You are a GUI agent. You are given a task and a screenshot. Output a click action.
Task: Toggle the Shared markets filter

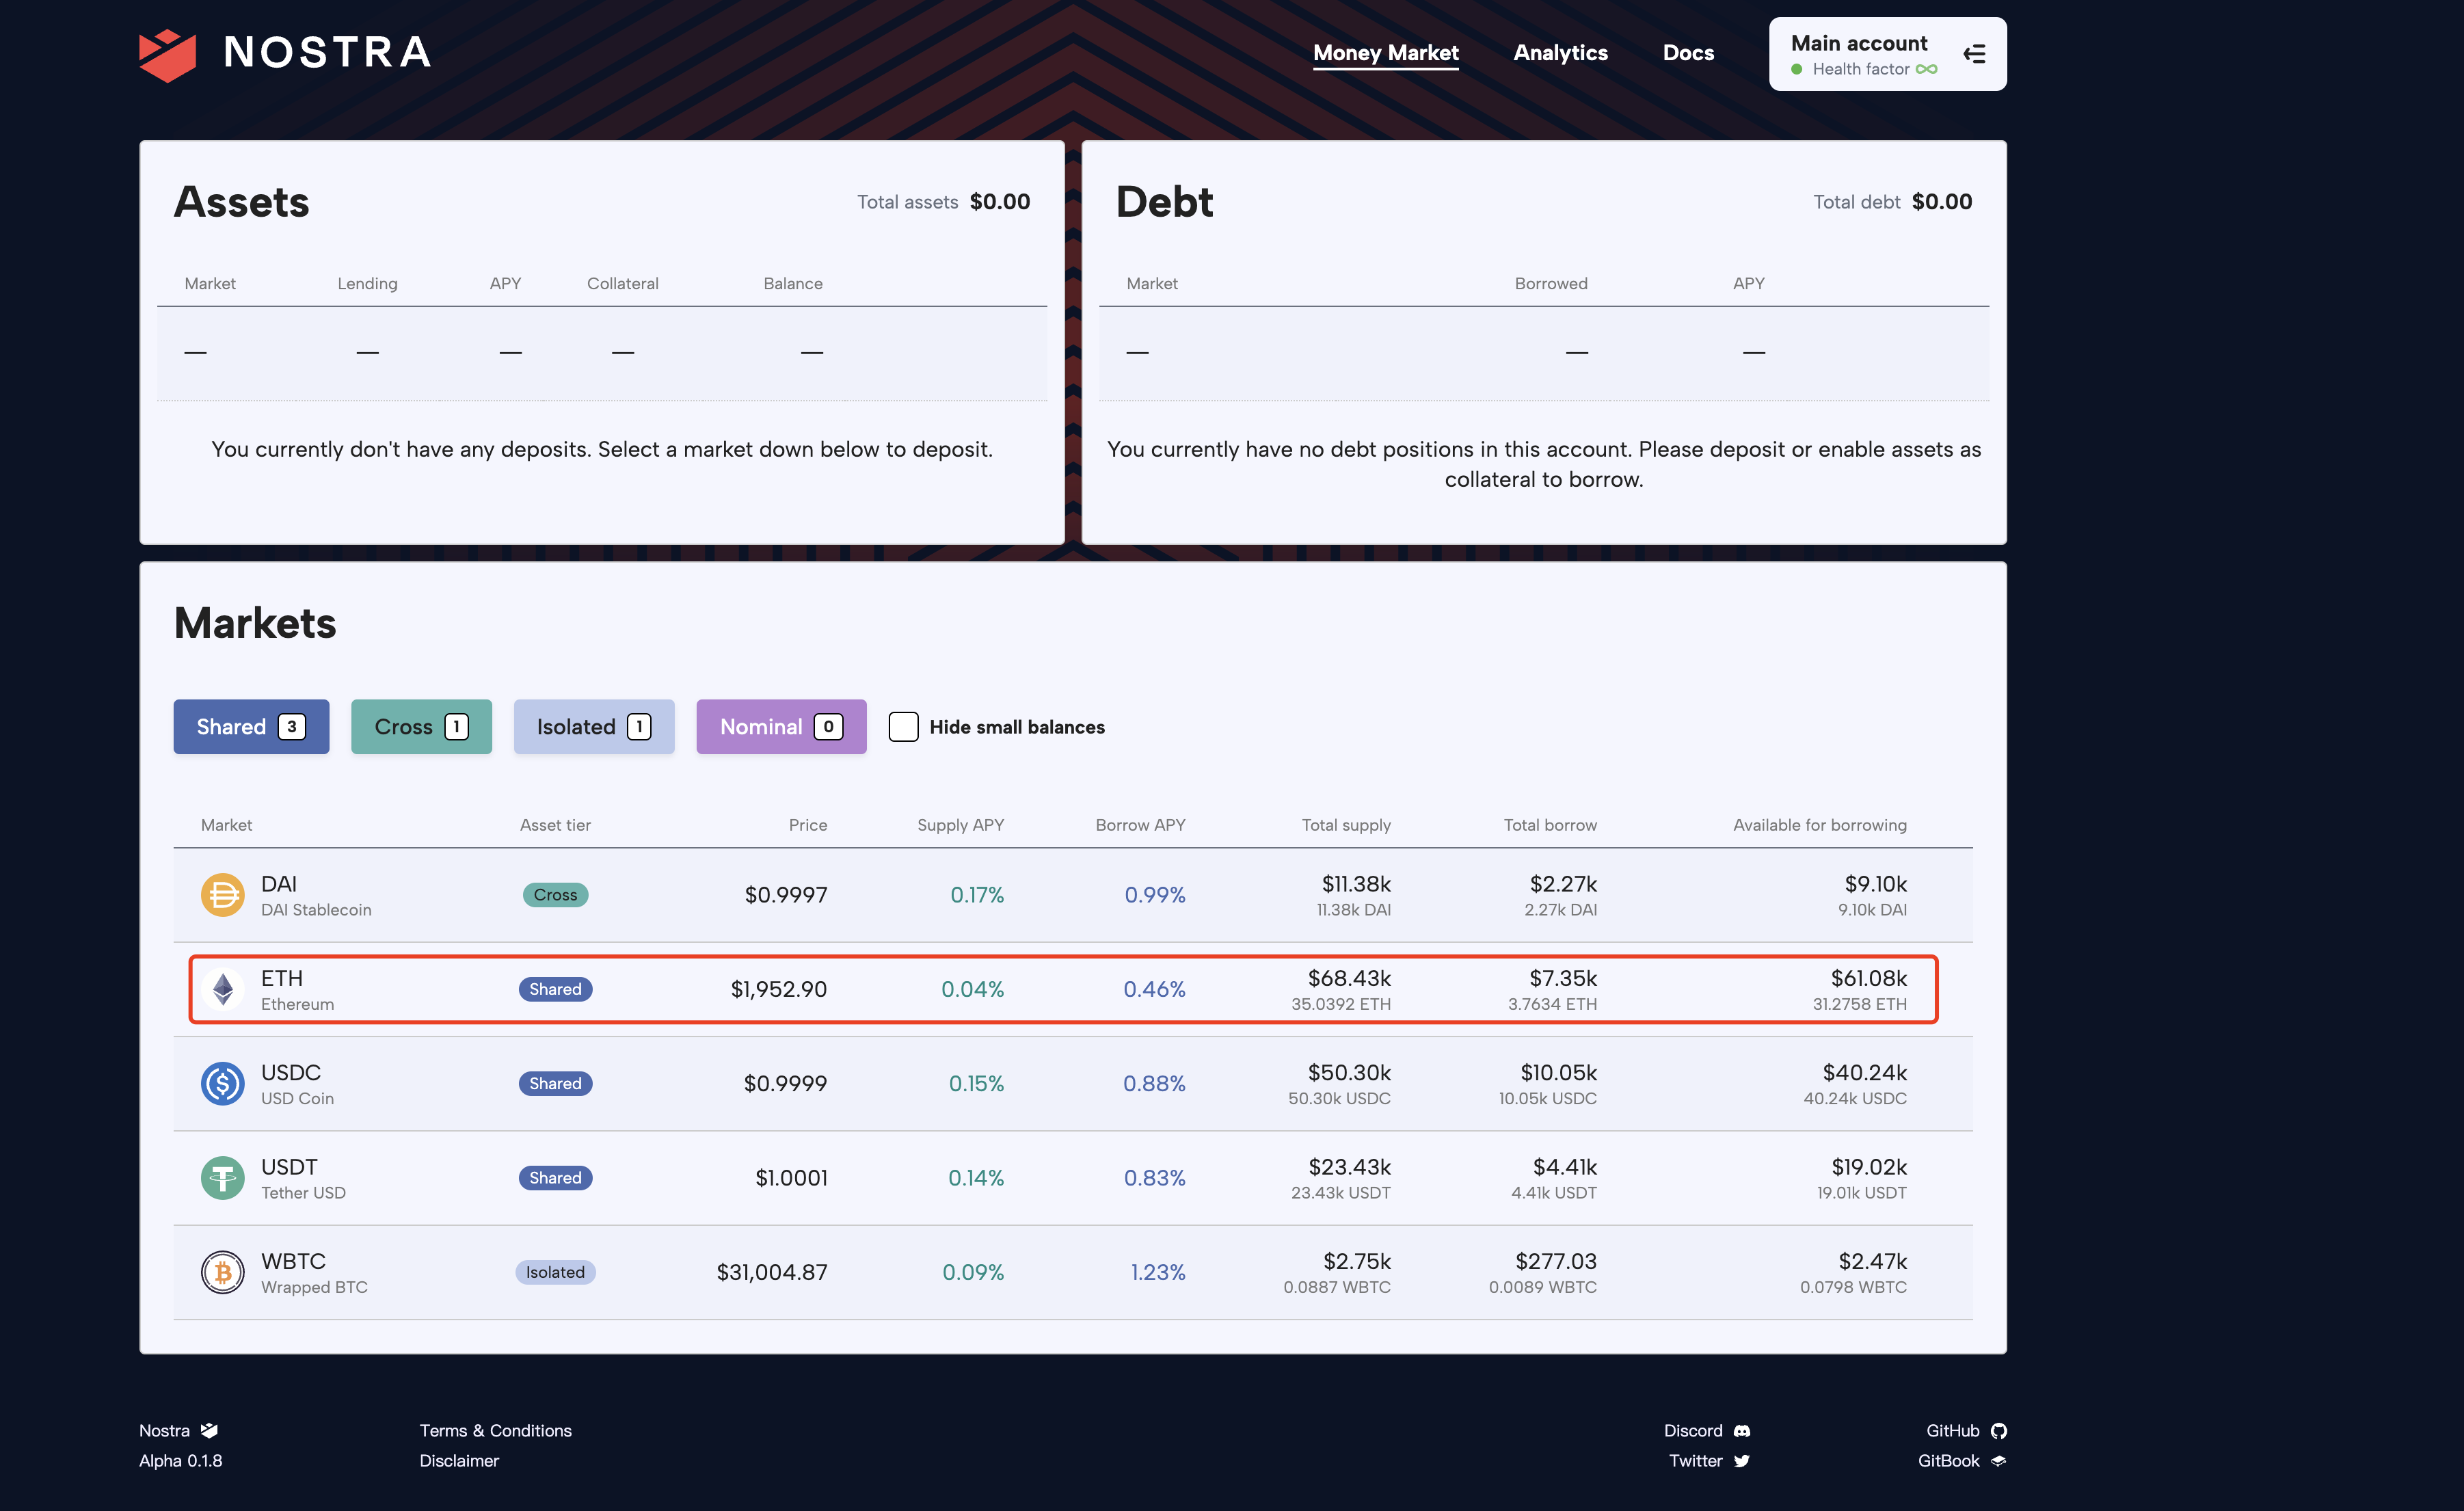coord(251,727)
